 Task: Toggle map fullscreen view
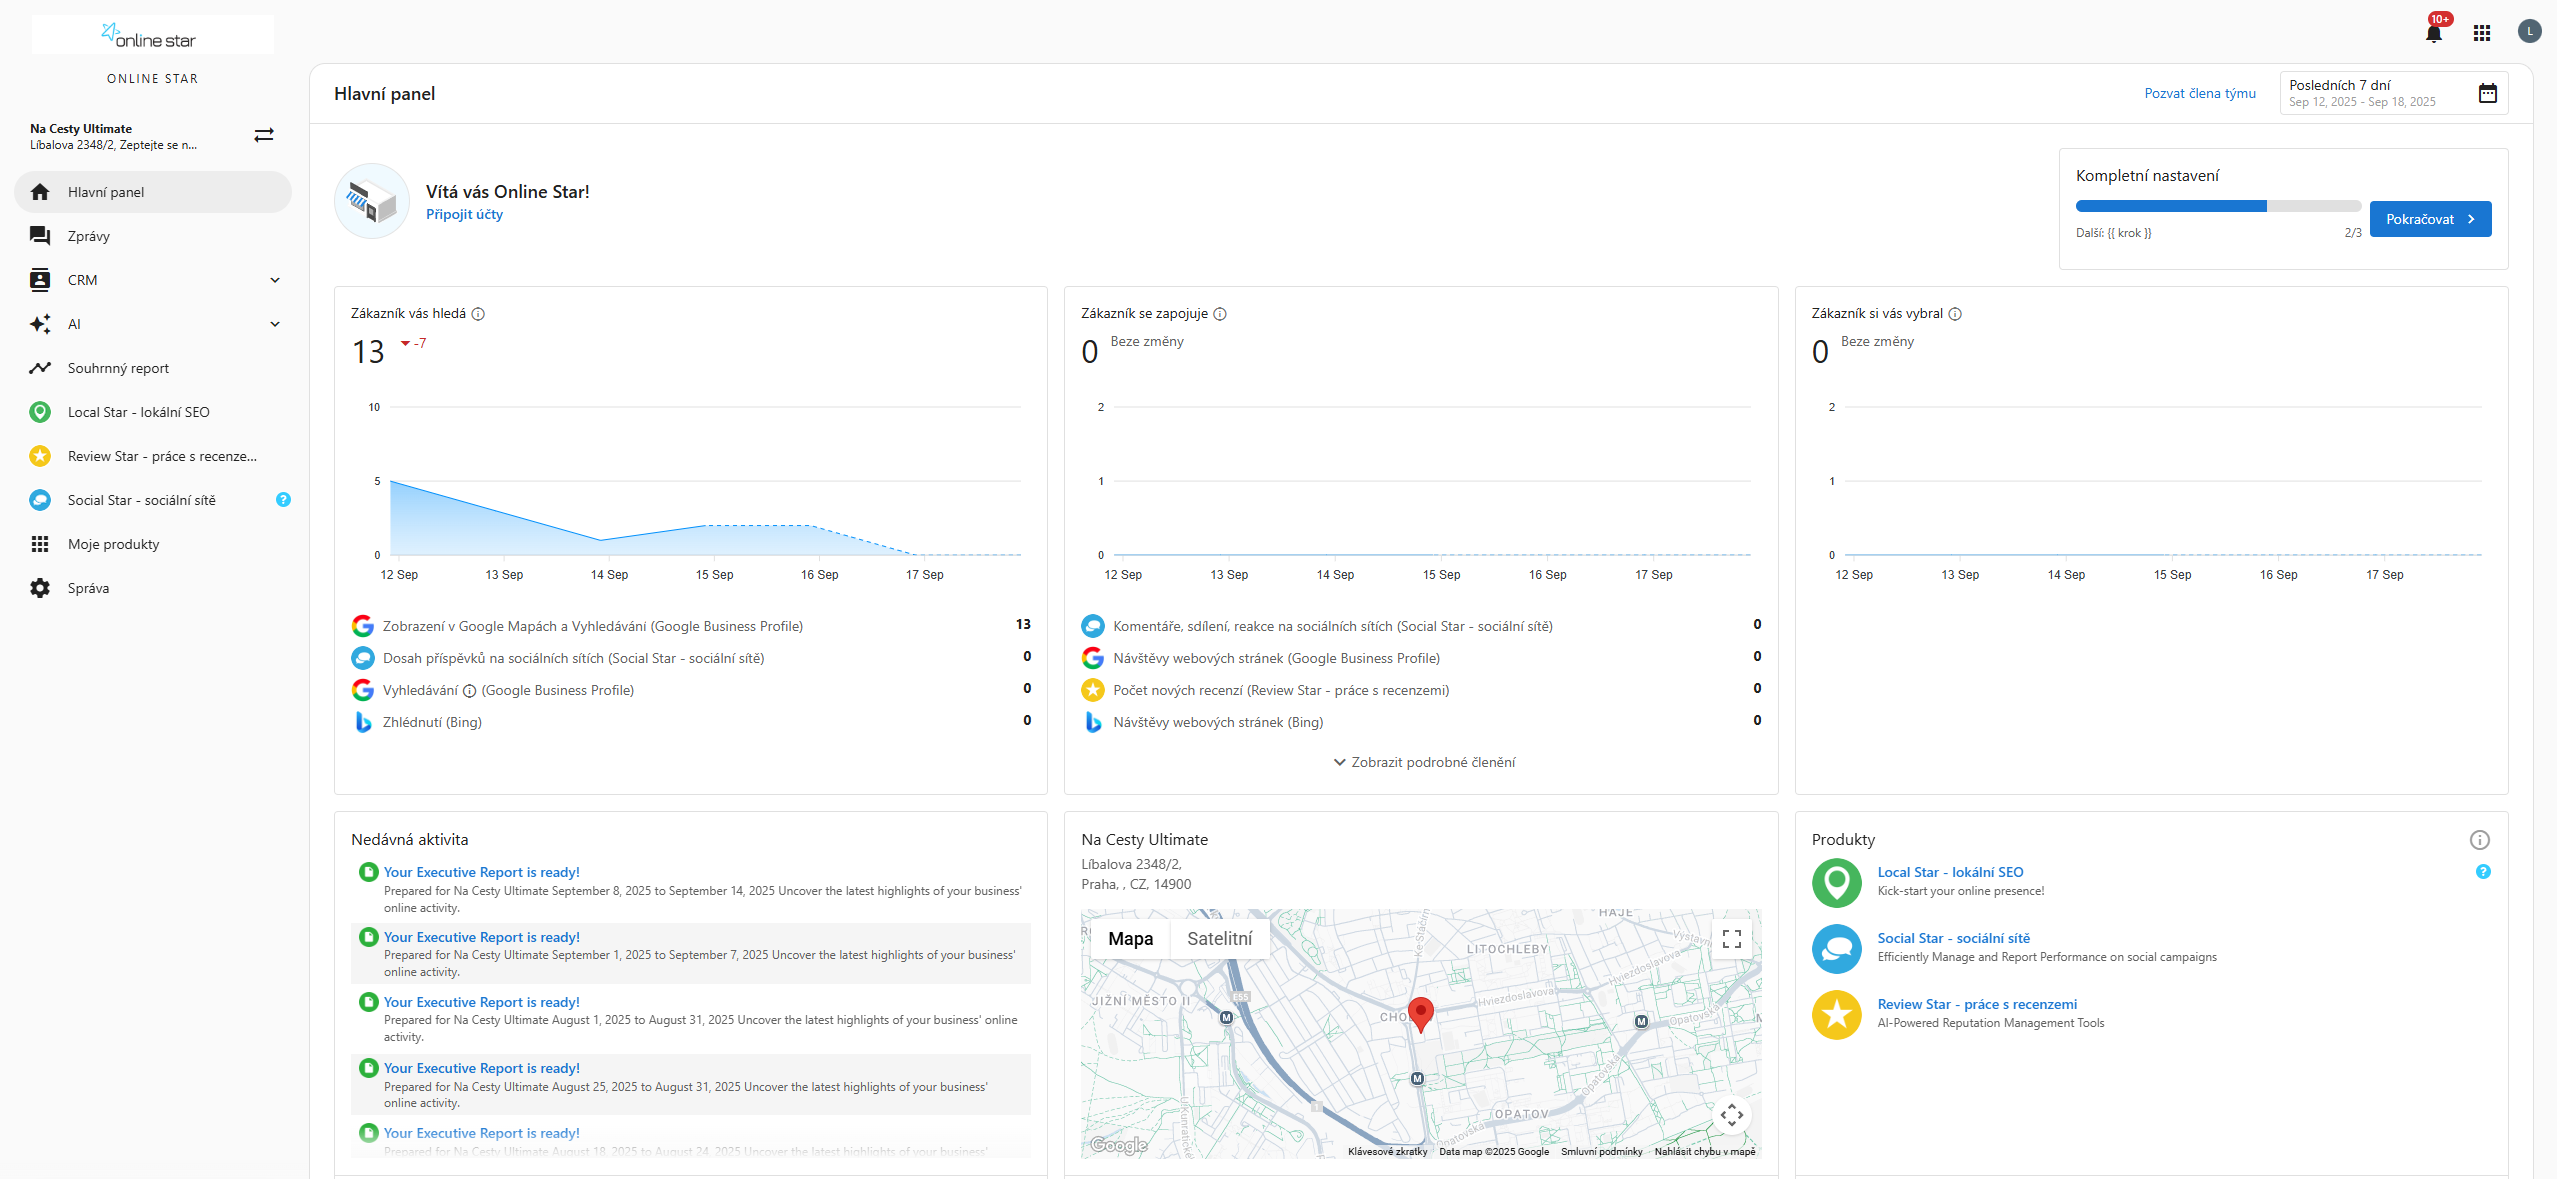[x=1731, y=939]
